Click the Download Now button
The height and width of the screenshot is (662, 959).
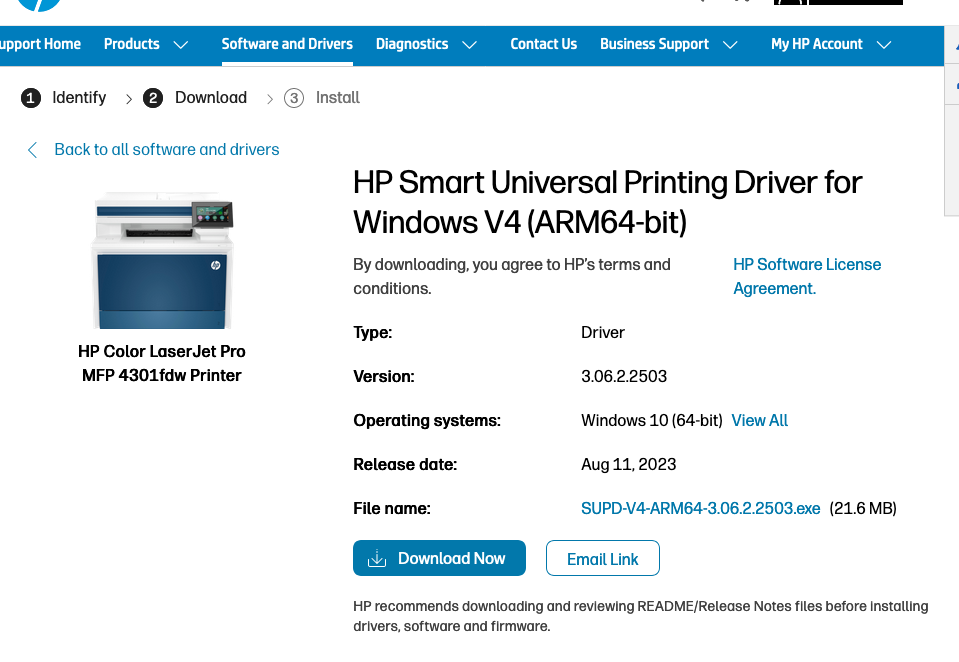pyautogui.click(x=439, y=558)
